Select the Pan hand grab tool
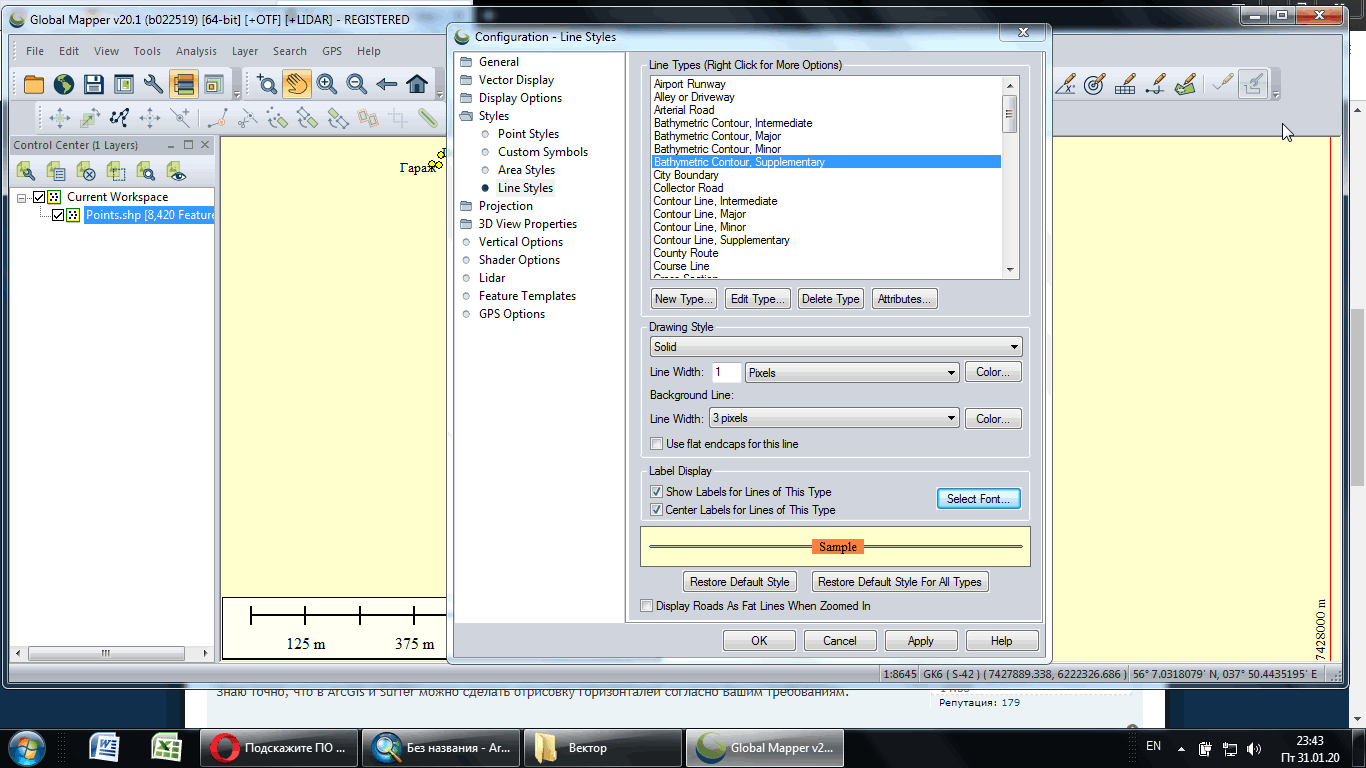Image resolution: width=1366 pixels, height=768 pixels. click(296, 85)
